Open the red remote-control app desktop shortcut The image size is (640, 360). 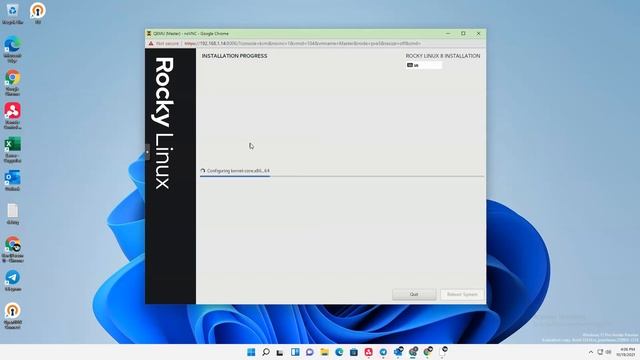13,116
